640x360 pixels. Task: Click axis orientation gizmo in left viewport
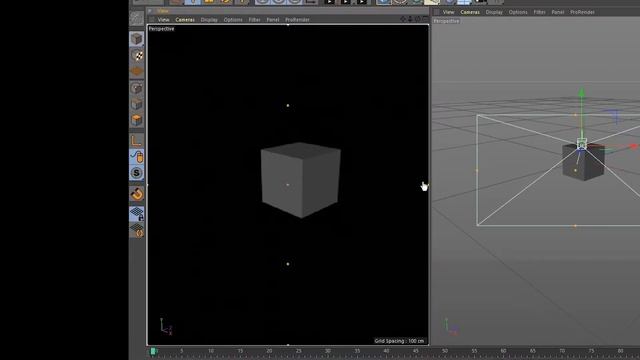coord(166,327)
